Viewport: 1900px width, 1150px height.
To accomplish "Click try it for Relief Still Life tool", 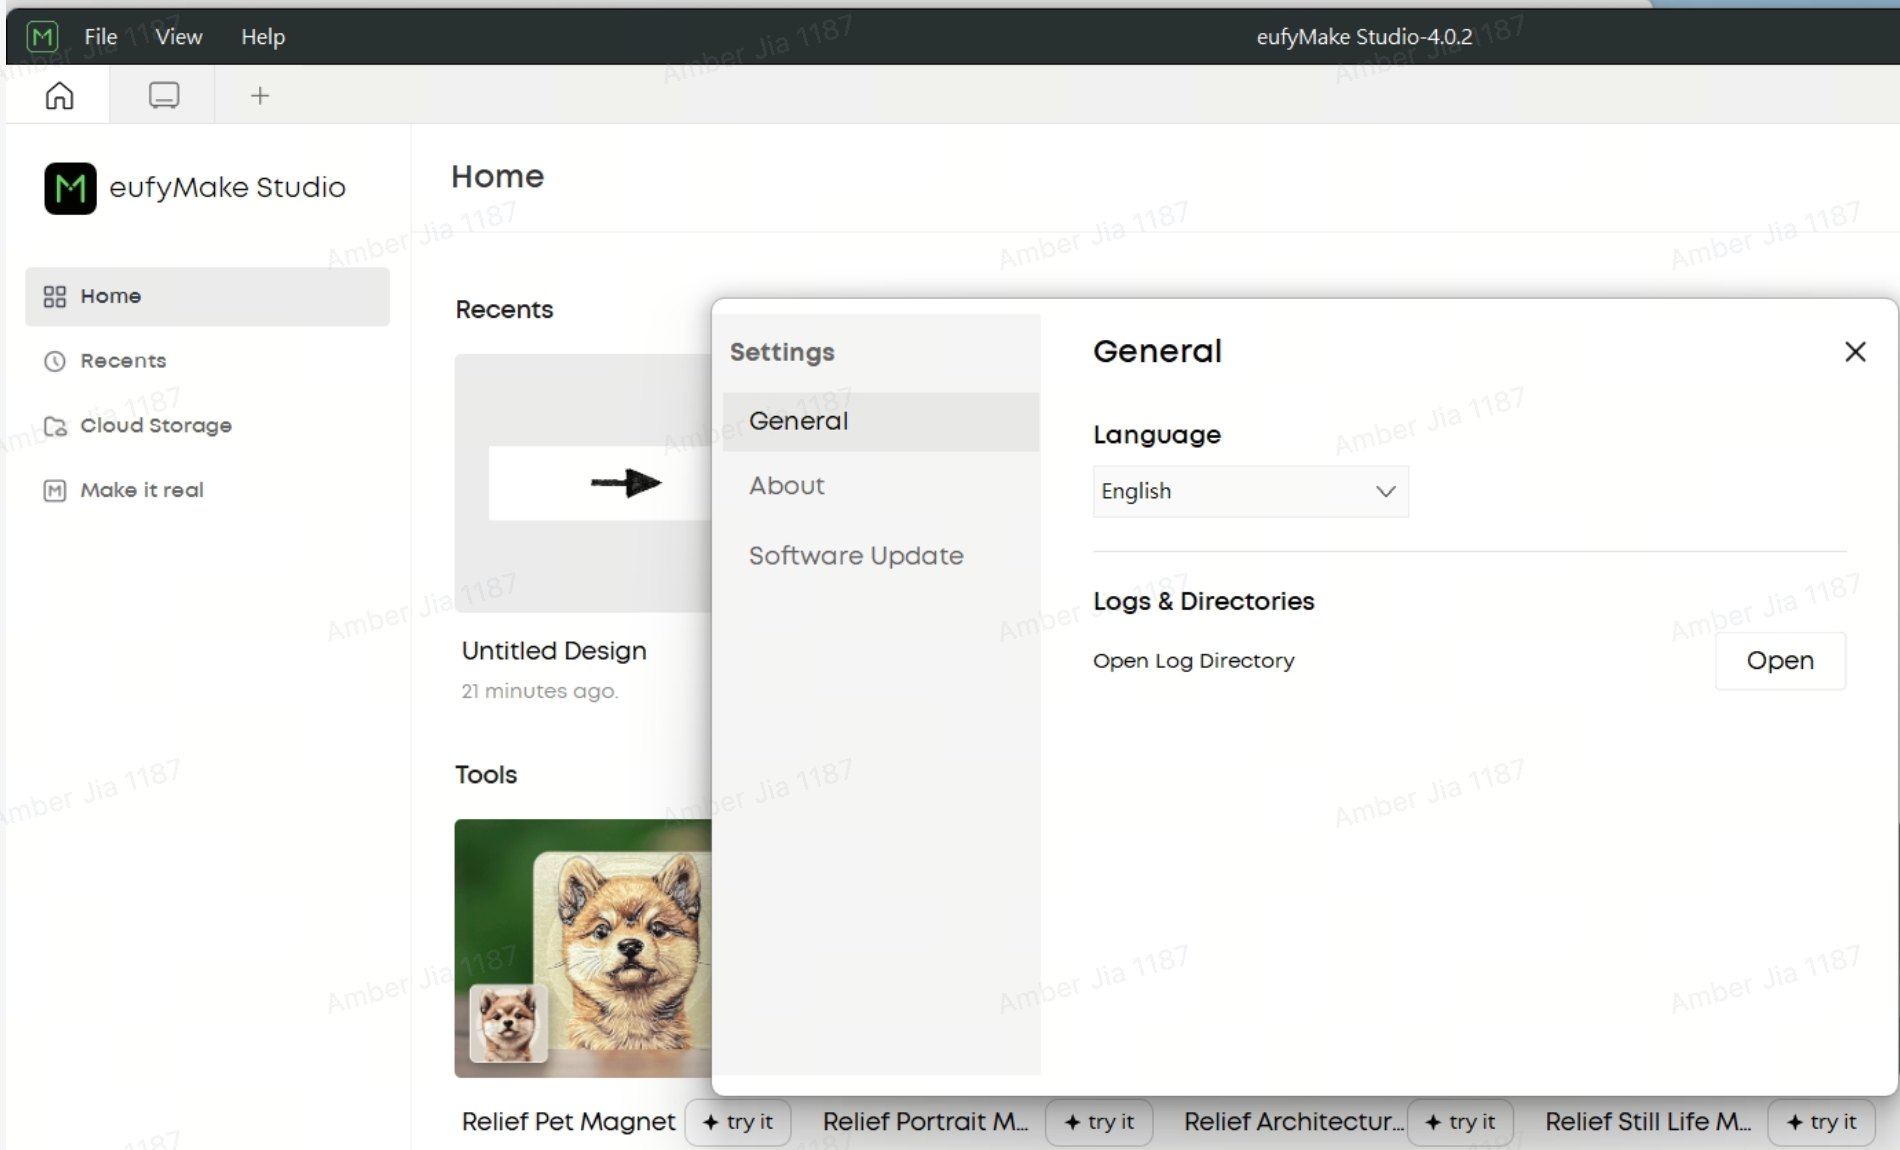I will [x=1821, y=1122].
